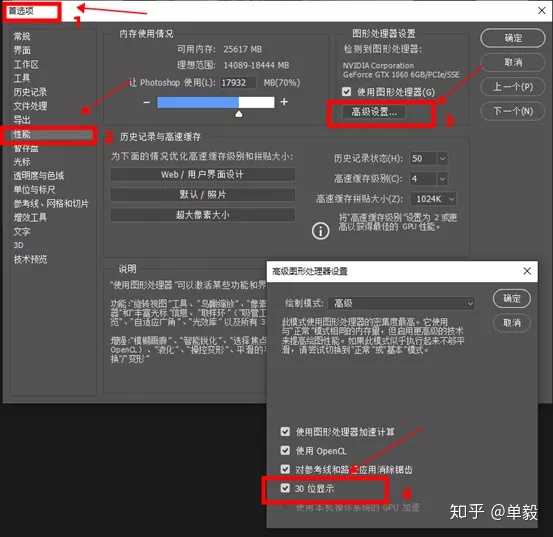This screenshot has width=553, height=537.
Task: Toggle 对参考线和路径应用消除锯齿 checkbox
Action: click(x=285, y=469)
